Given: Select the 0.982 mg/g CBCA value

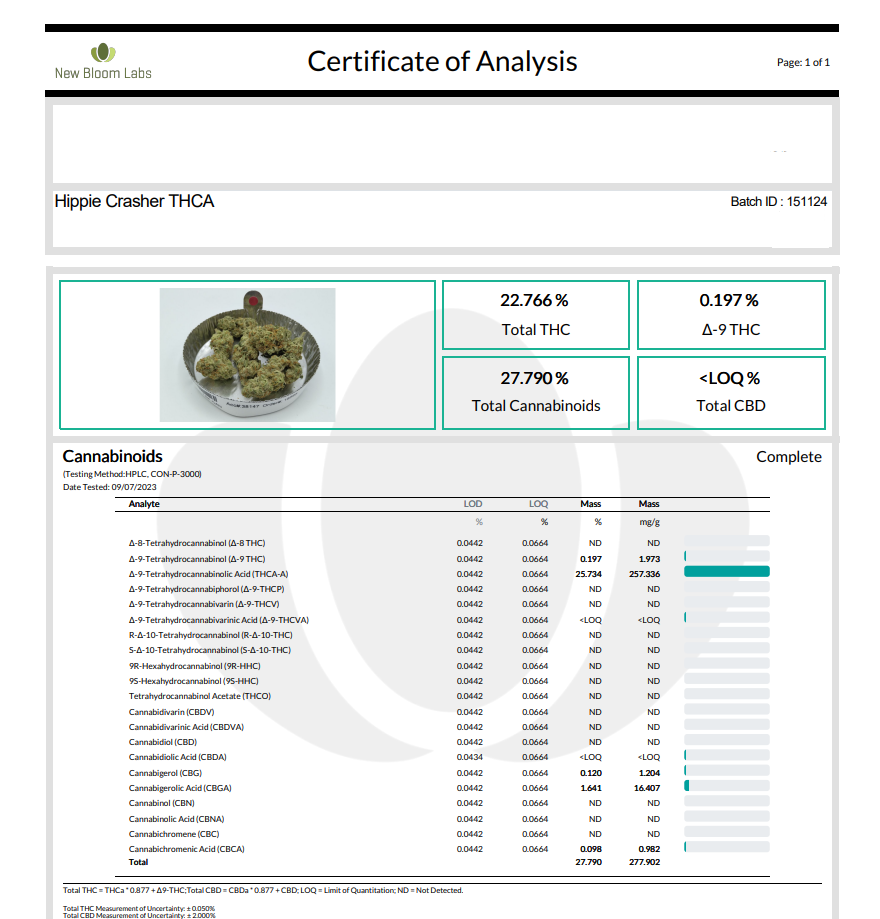Looking at the screenshot, I should [650, 849].
